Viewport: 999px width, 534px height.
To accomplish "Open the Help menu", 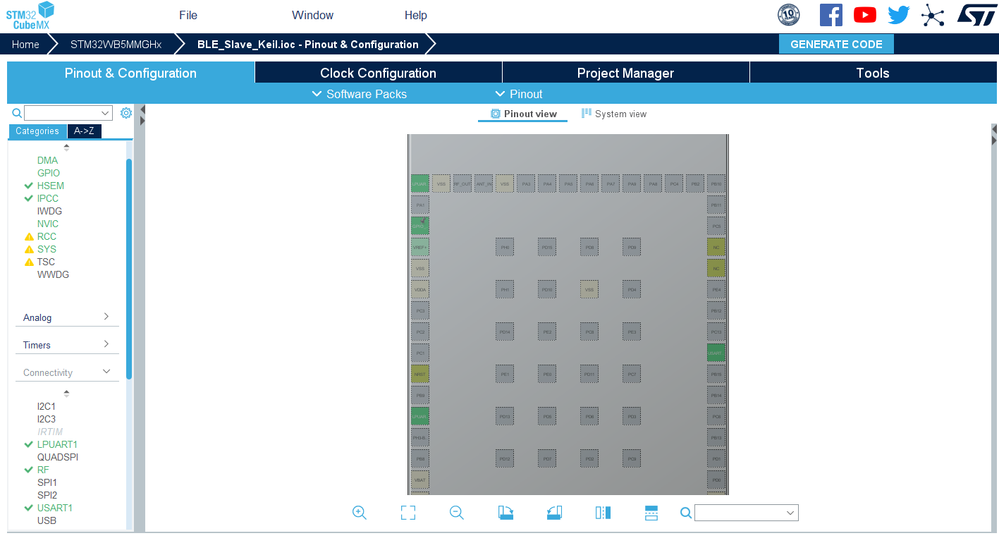I will coord(415,15).
